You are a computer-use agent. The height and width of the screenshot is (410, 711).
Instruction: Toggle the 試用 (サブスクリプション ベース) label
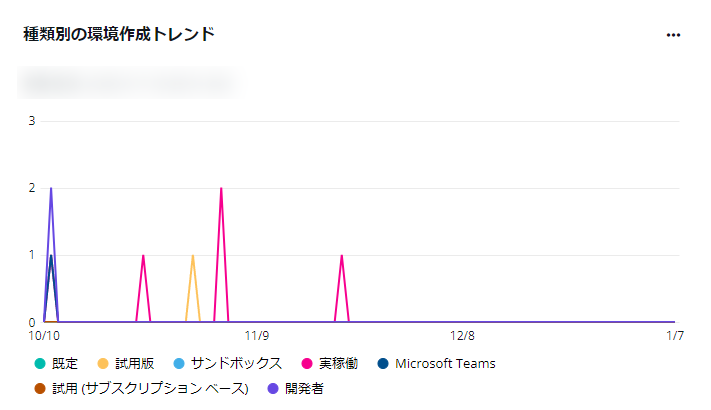pyautogui.click(x=150, y=388)
